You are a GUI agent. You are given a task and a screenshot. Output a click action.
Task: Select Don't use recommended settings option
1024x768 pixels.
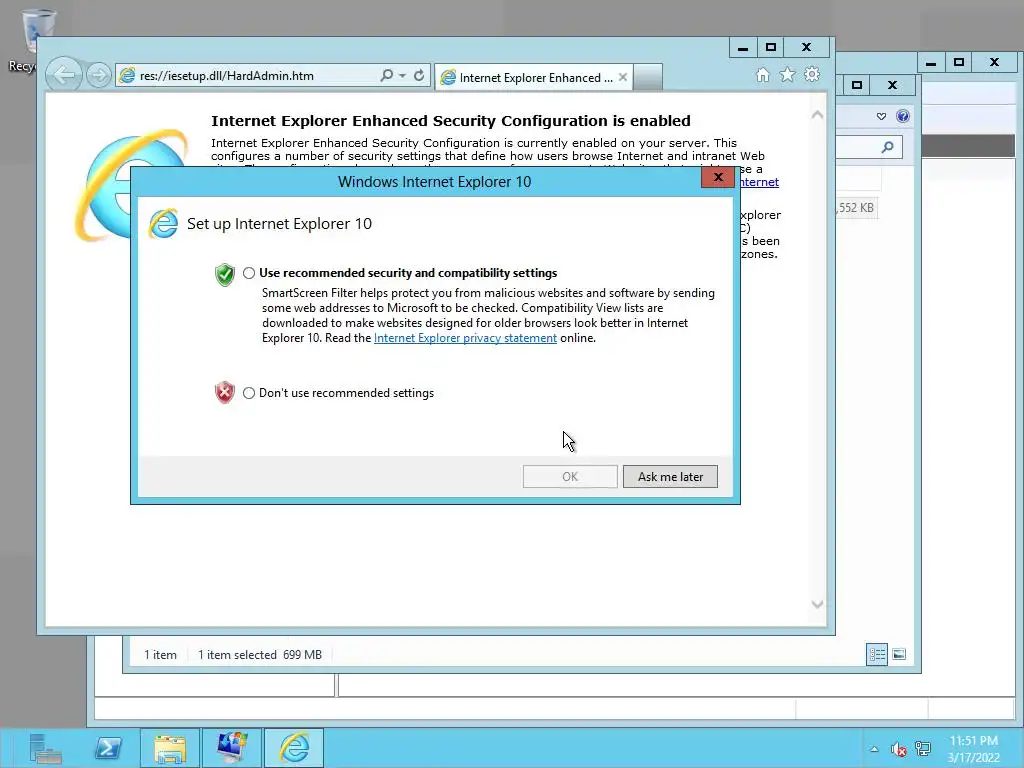pos(249,393)
